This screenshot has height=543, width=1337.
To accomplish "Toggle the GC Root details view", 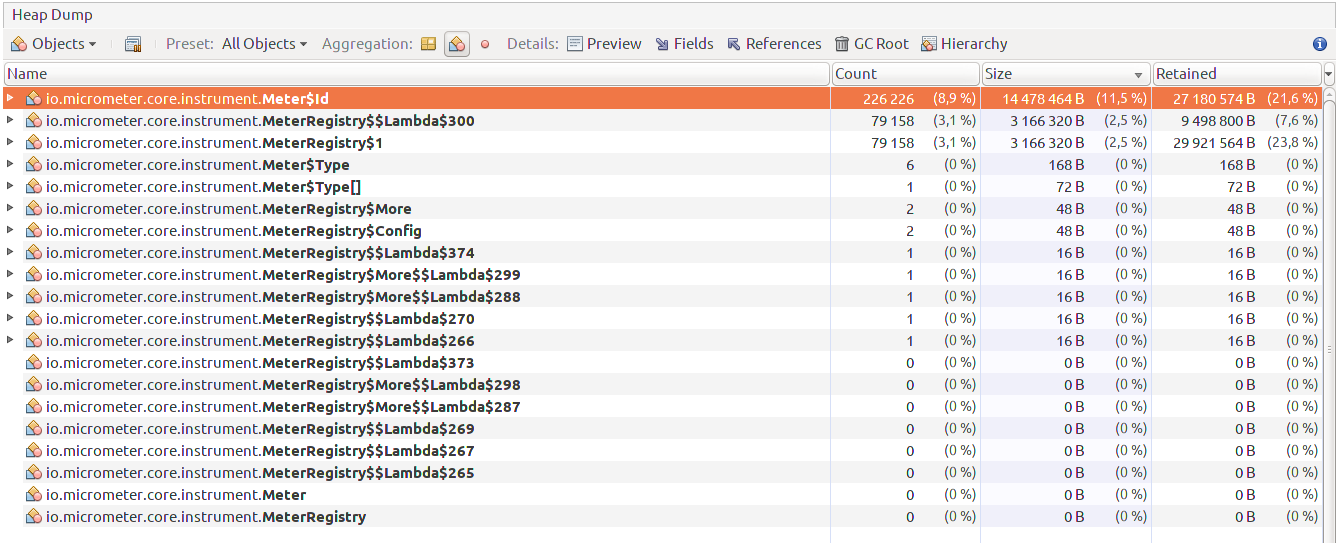I will pyautogui.click(x=872, y=44).
